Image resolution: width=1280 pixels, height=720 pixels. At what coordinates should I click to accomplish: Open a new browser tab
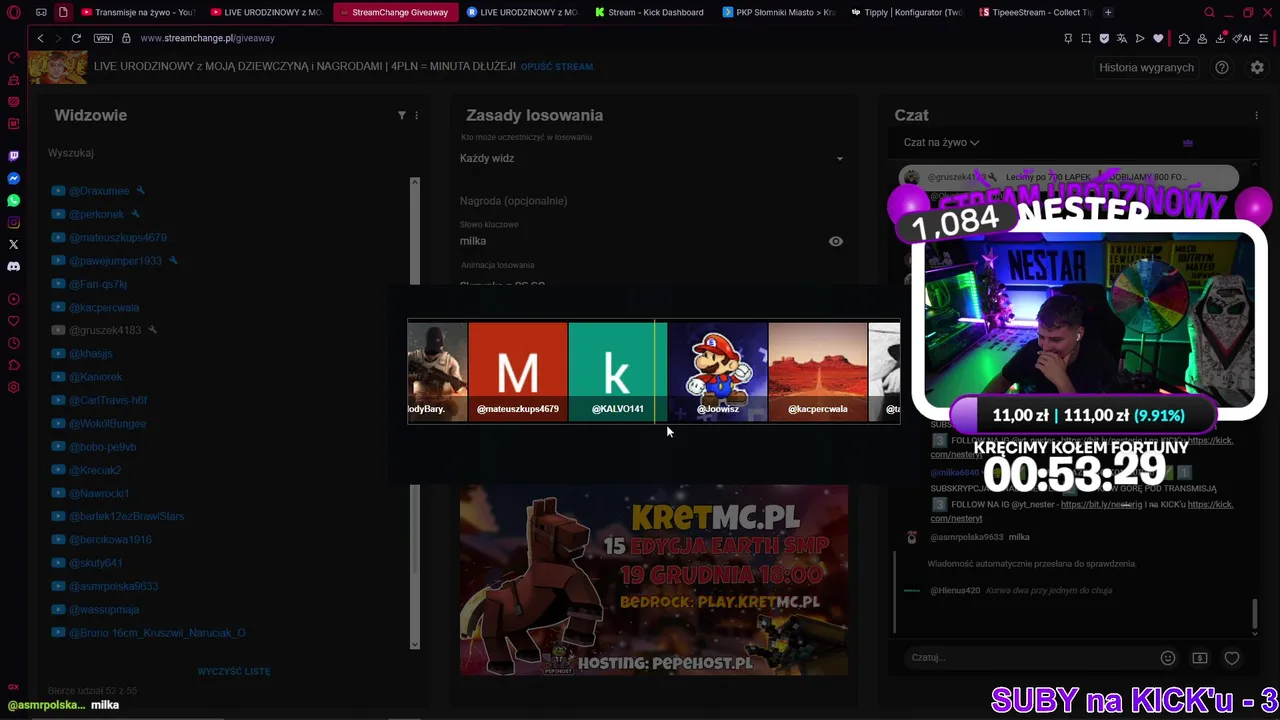[x=1108, y=12]
